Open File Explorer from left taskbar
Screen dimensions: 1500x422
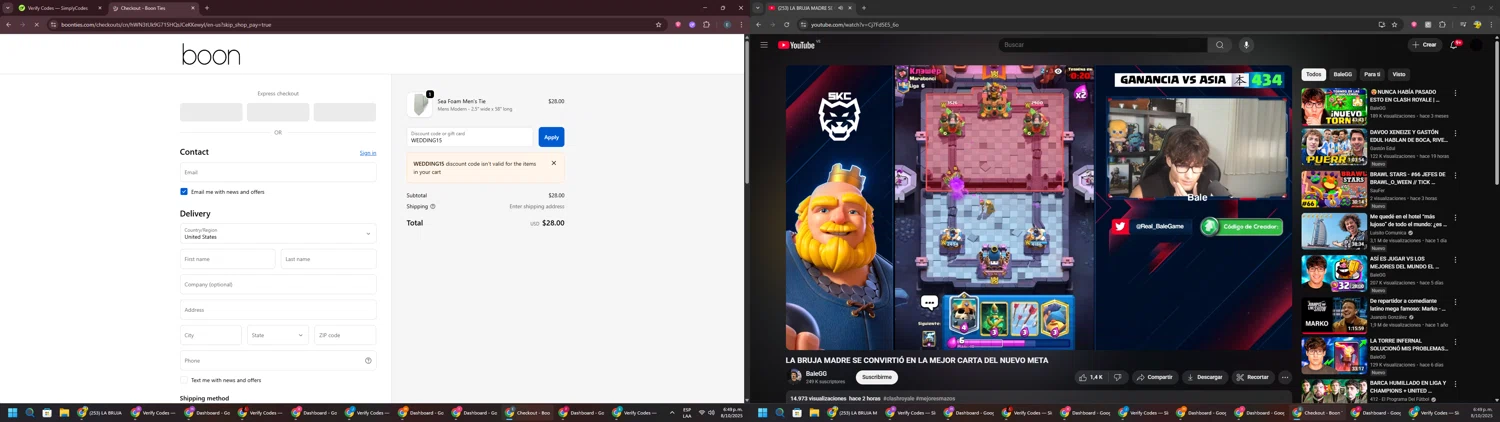tap(64, 412)
